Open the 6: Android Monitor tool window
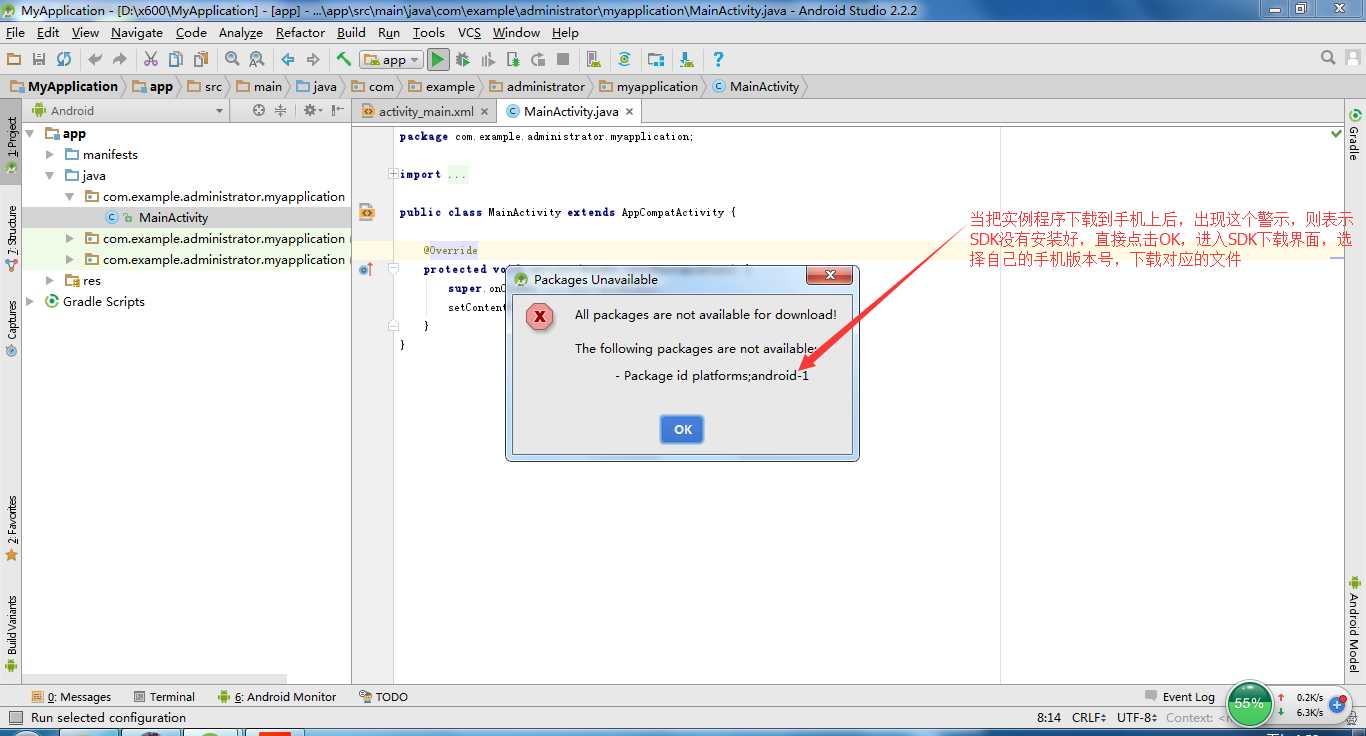This screenshot has width=1366, height=736. 277,697
